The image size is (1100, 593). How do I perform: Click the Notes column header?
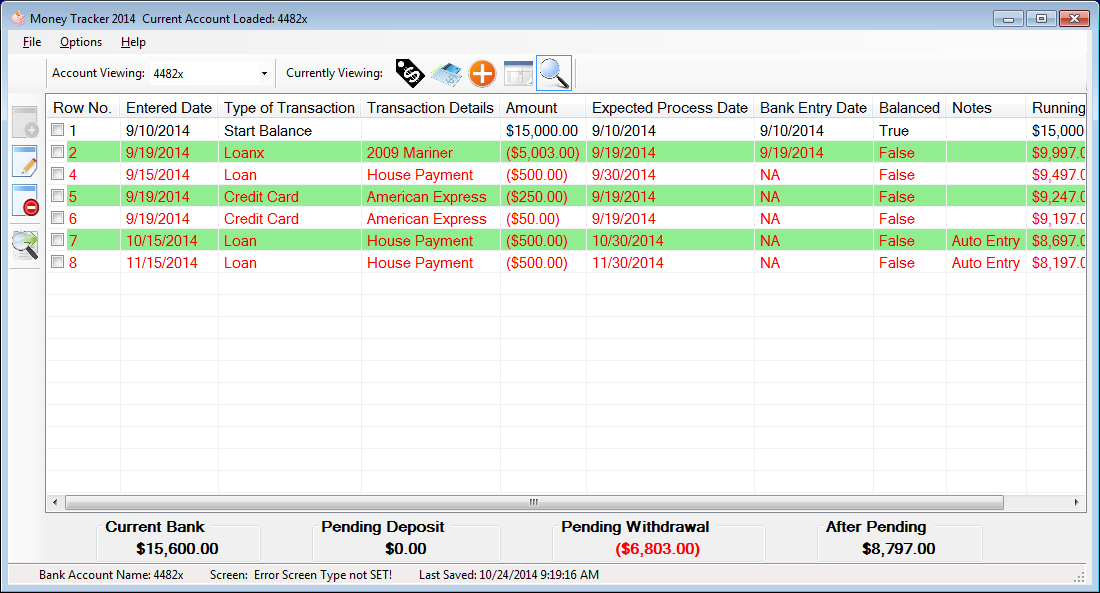[986, 107]
